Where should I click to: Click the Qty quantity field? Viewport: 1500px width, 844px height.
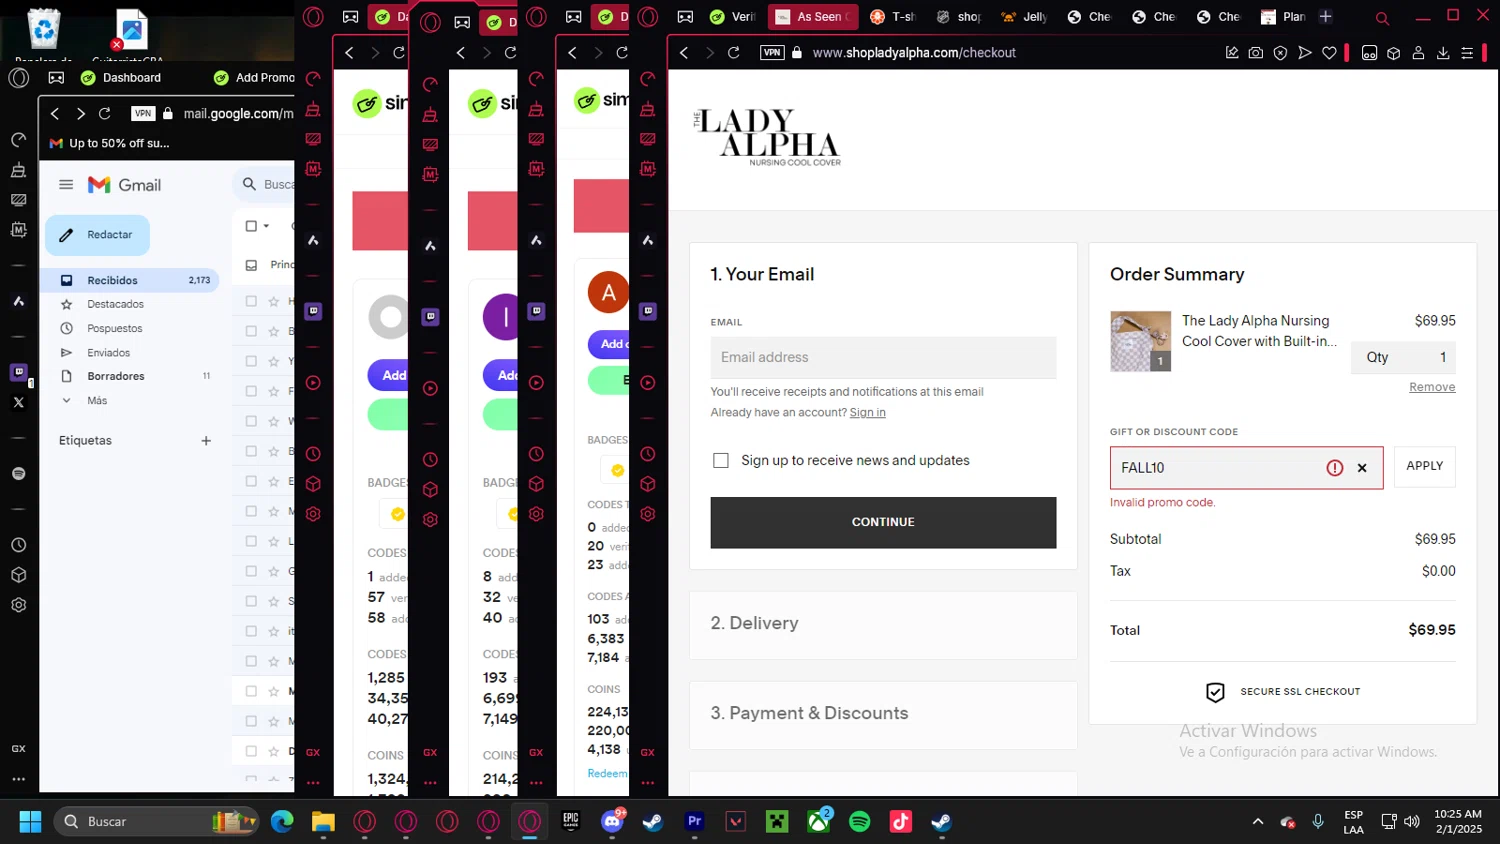pyautogui.click(x=1403, y=358)
